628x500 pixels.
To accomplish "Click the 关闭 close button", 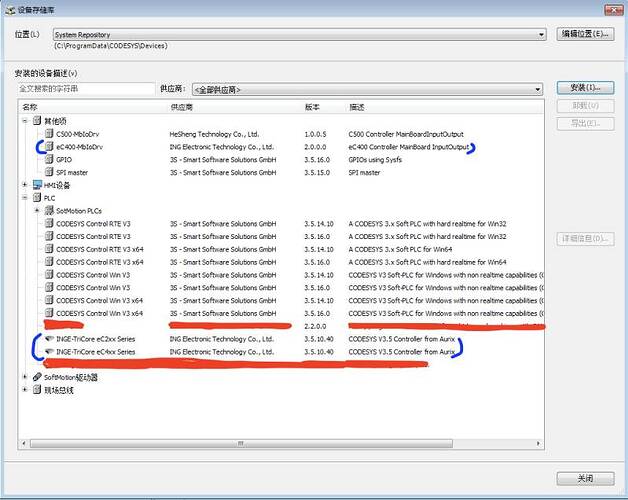I will 585,478.
